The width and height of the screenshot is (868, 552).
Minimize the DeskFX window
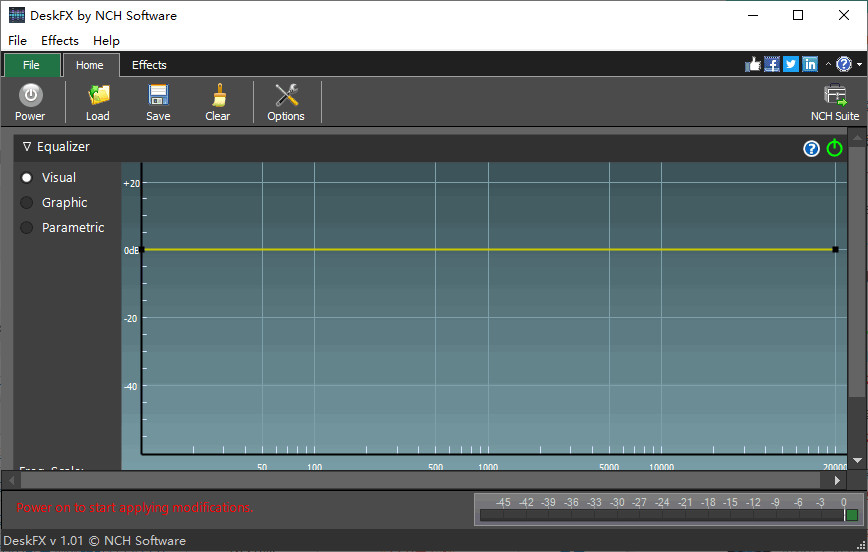[x=753, y=15]
